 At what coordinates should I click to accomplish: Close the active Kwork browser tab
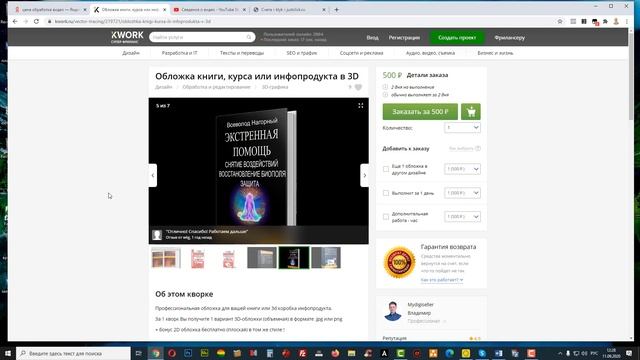click(x=164, y=9)
